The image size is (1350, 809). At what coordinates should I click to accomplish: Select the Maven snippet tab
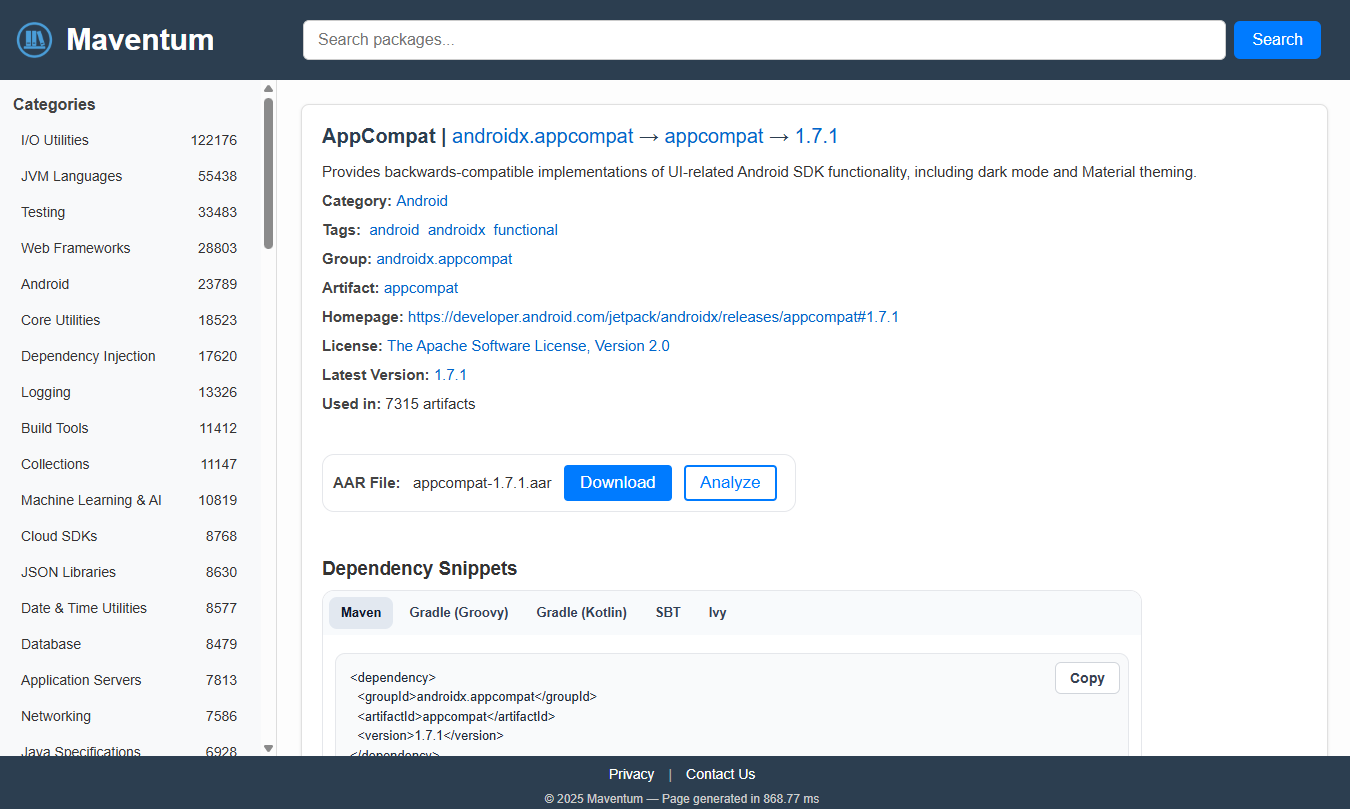(x=361, y=613)
